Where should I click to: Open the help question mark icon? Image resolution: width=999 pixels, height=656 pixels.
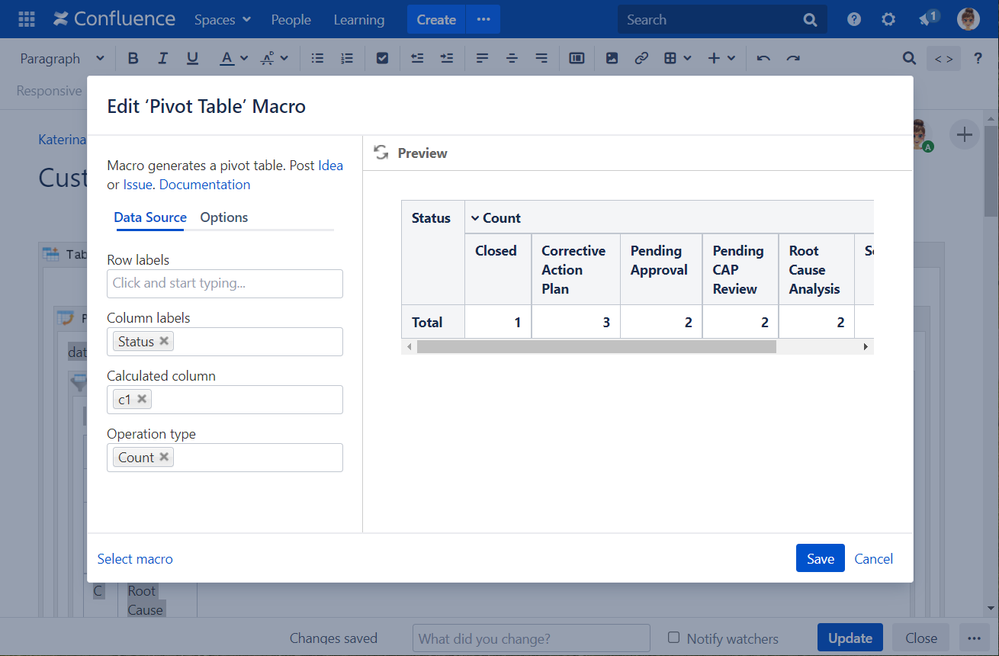click(x=854, y=19)
